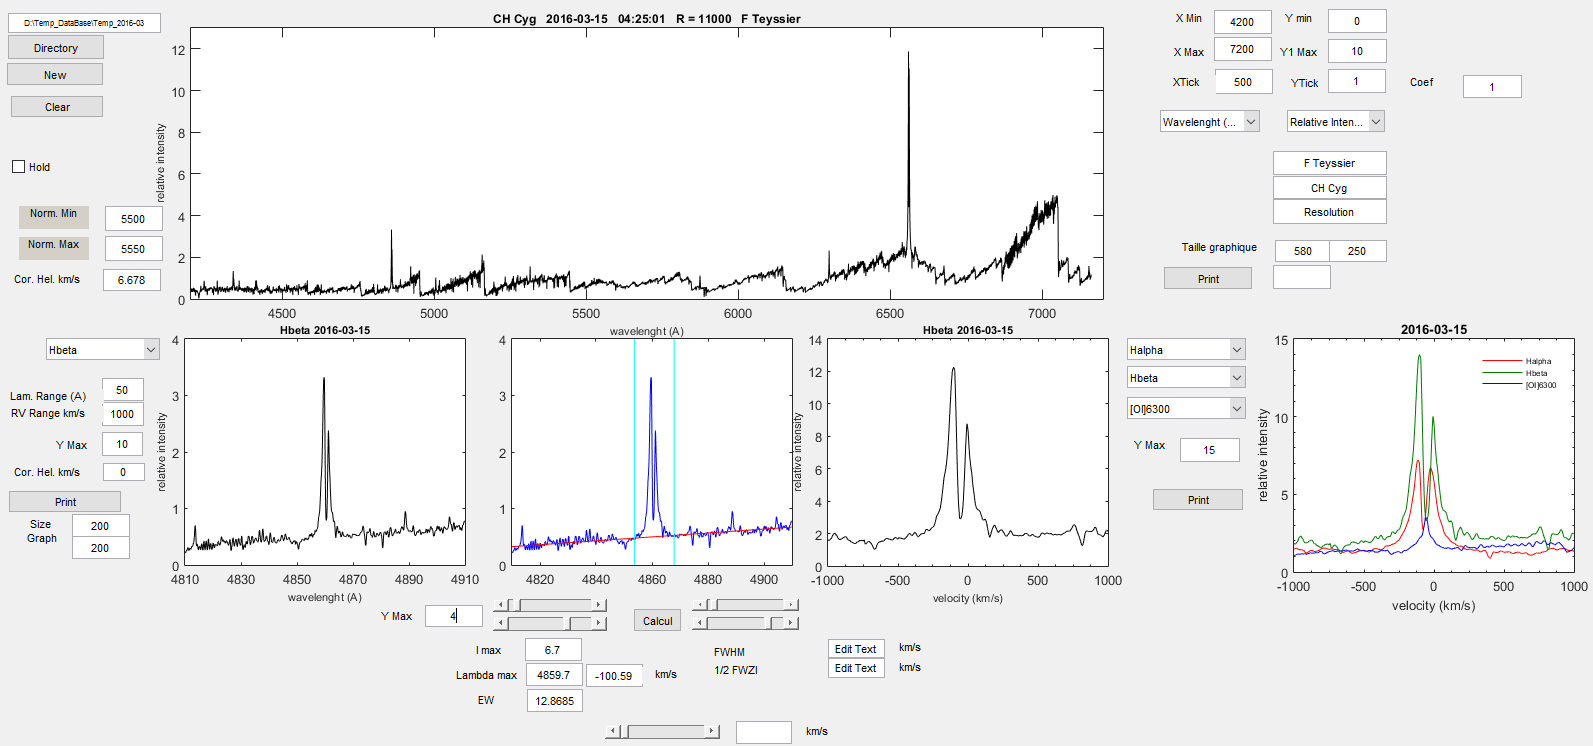
Task: Focus the Coef input field
Action: pyautogui.click(x=1491, y=87)
